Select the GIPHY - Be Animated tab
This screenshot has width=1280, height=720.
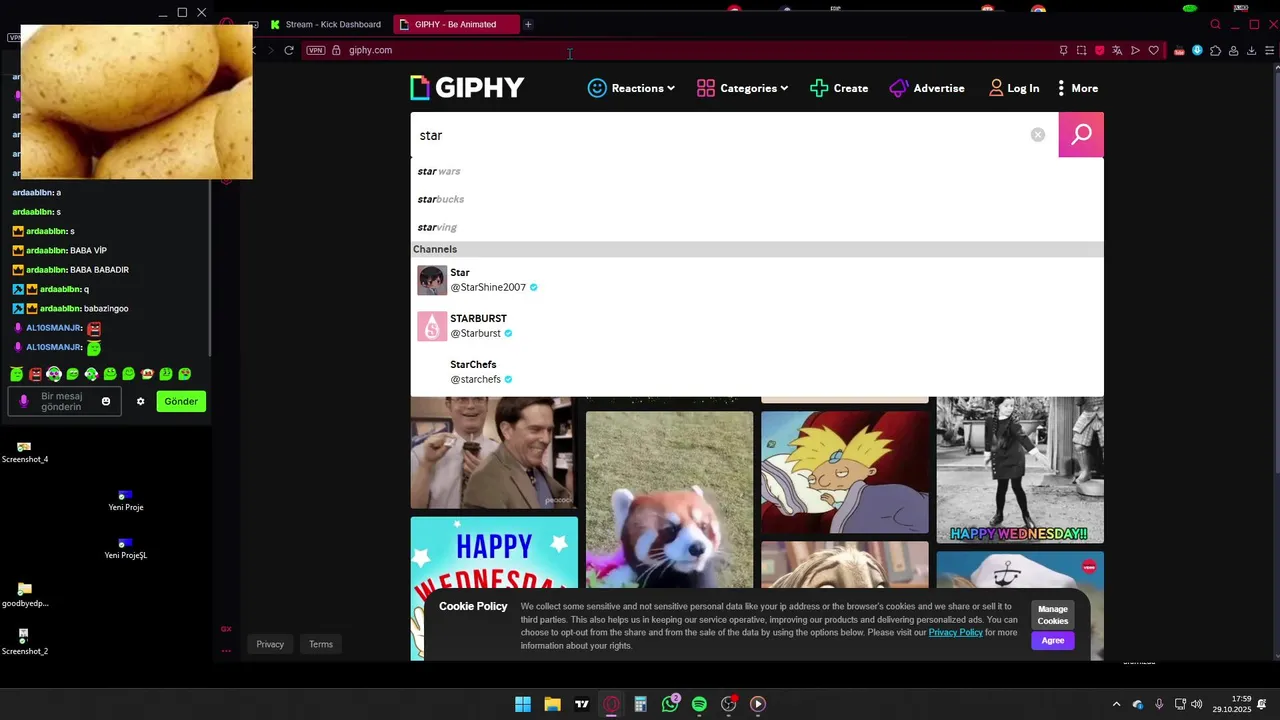coord(456,24)
